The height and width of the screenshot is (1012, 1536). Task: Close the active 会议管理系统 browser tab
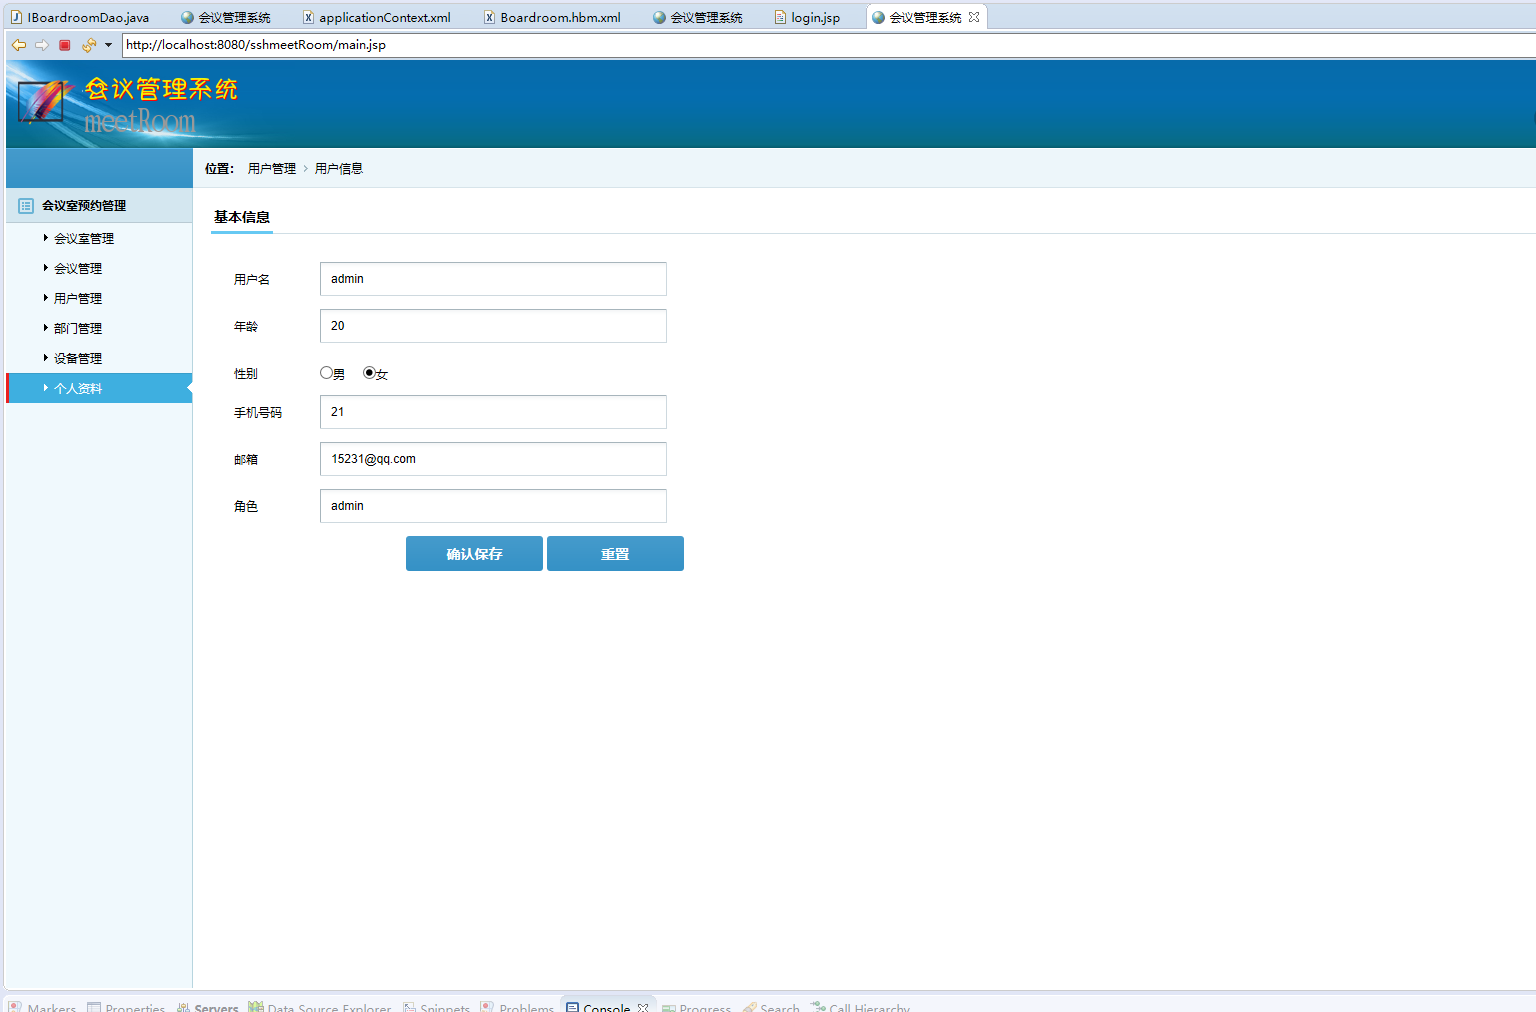coord(974,17)
